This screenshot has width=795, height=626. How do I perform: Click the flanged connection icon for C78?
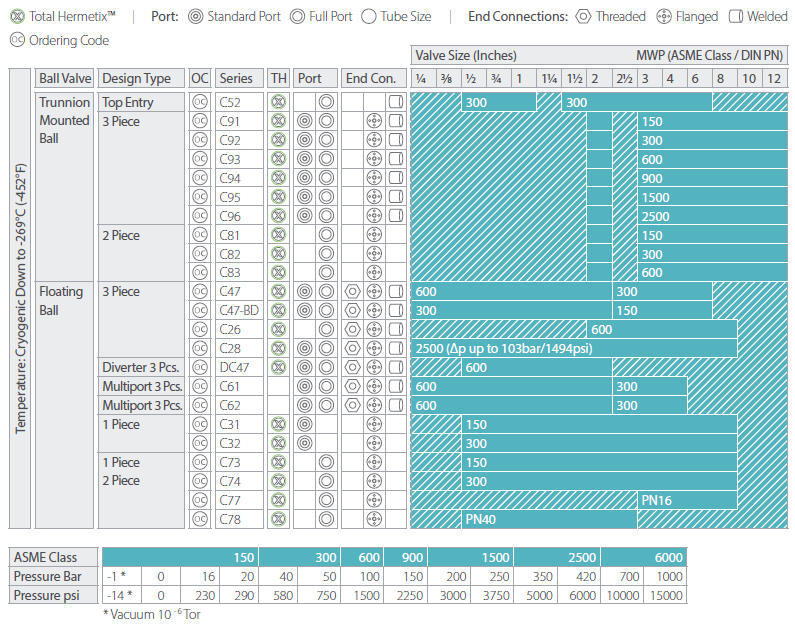point(375,519)
